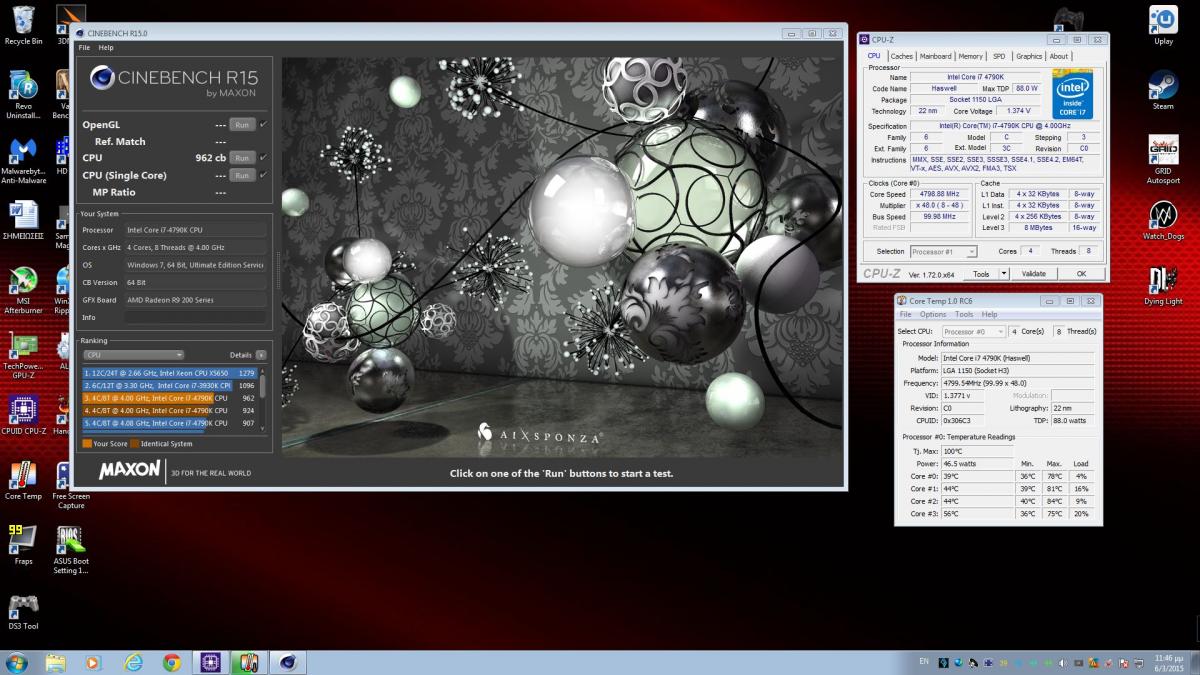Image resolution: width=1200 pixels, height=675 pixels.
Task: Select the ΣΗΜΕΙΩΣΕΙΣ document on the desktop
Action: point(23,222)
